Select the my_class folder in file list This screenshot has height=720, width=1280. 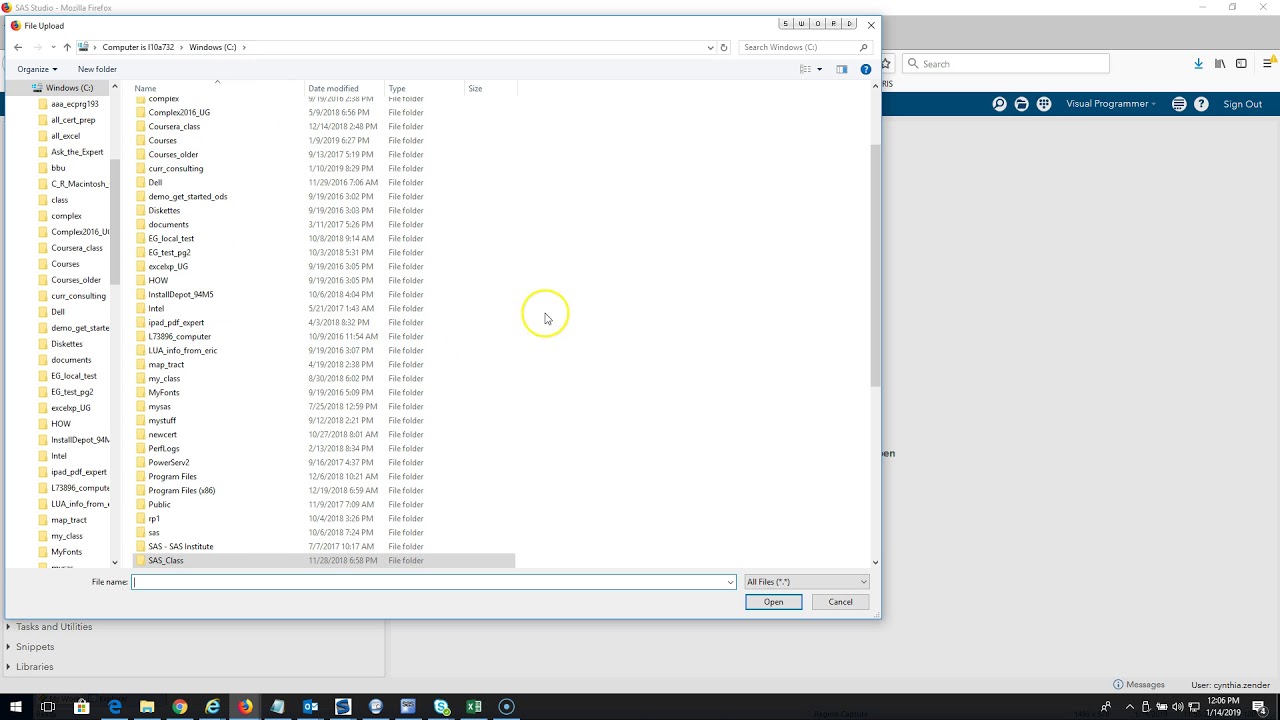click(x=324, y=379)
